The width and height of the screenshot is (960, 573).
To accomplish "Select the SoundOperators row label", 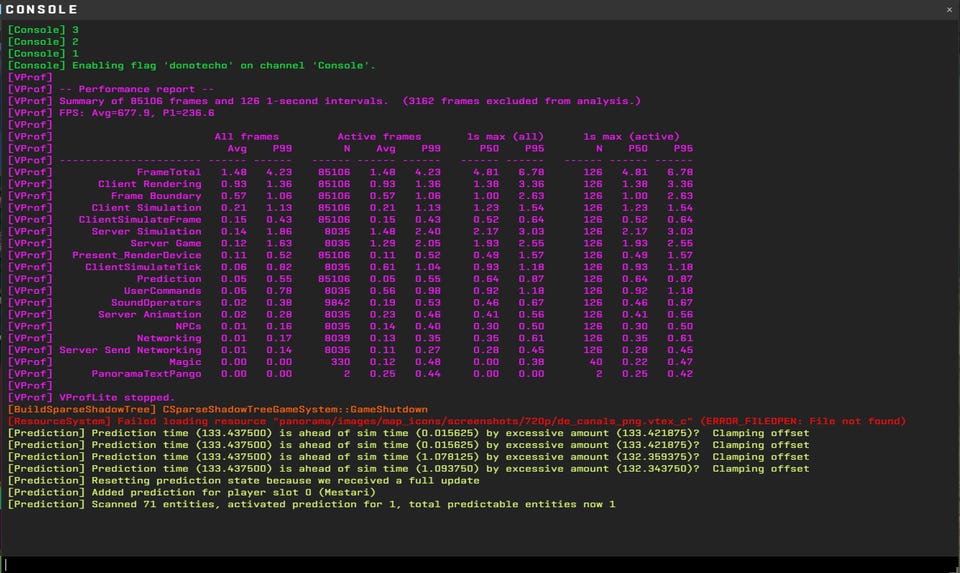I will [x=156, y=302].
